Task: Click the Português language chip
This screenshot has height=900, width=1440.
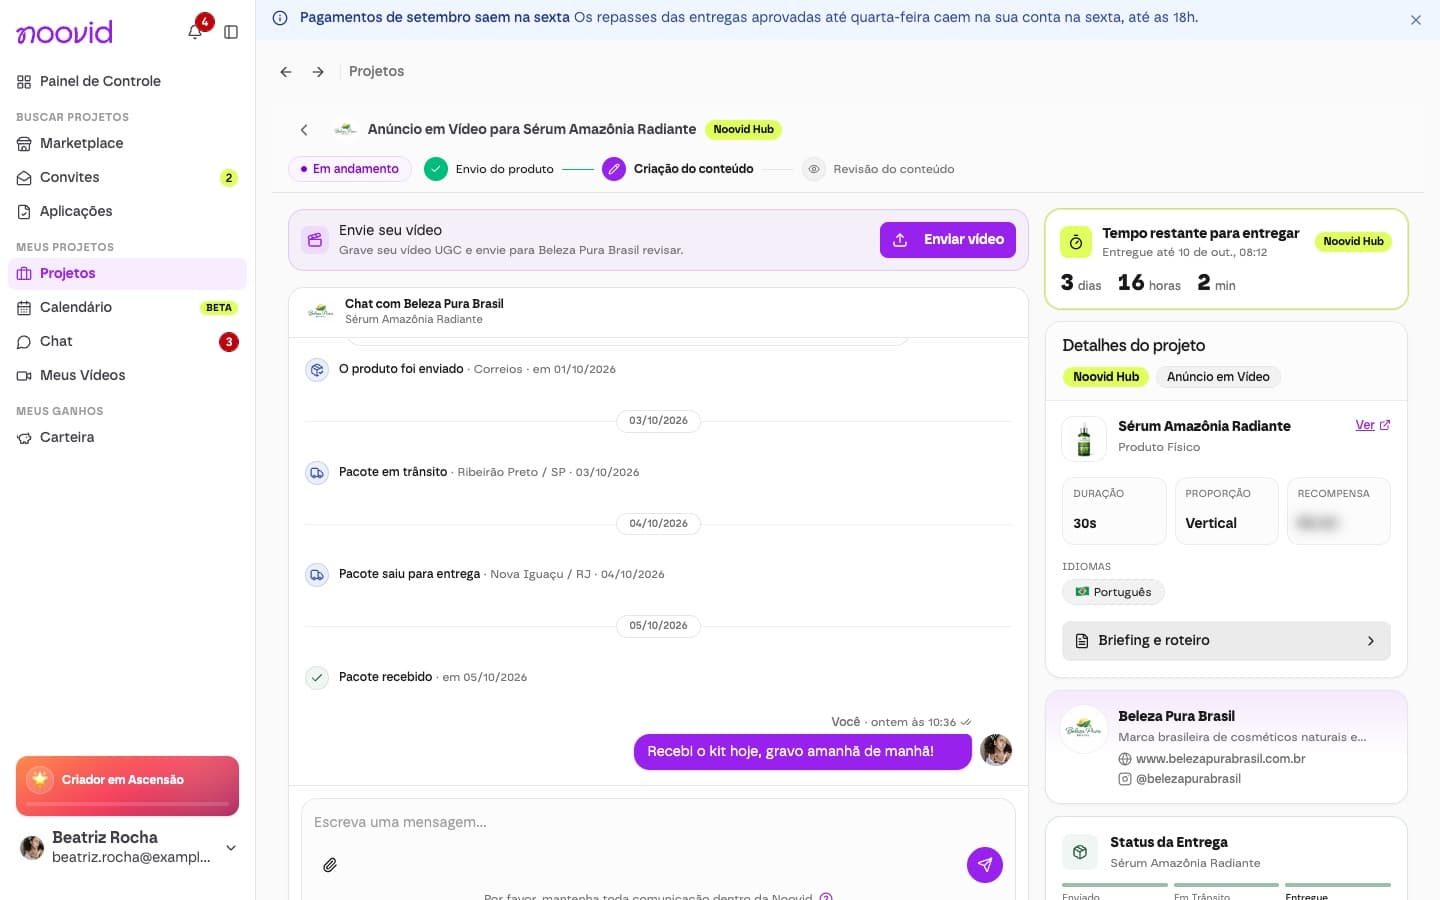Action: tap(1113, 592)
